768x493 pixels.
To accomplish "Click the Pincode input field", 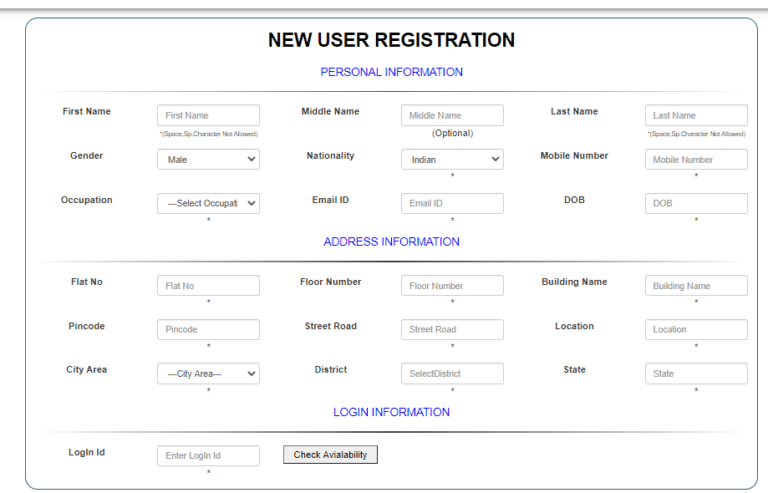I will 208,330.
